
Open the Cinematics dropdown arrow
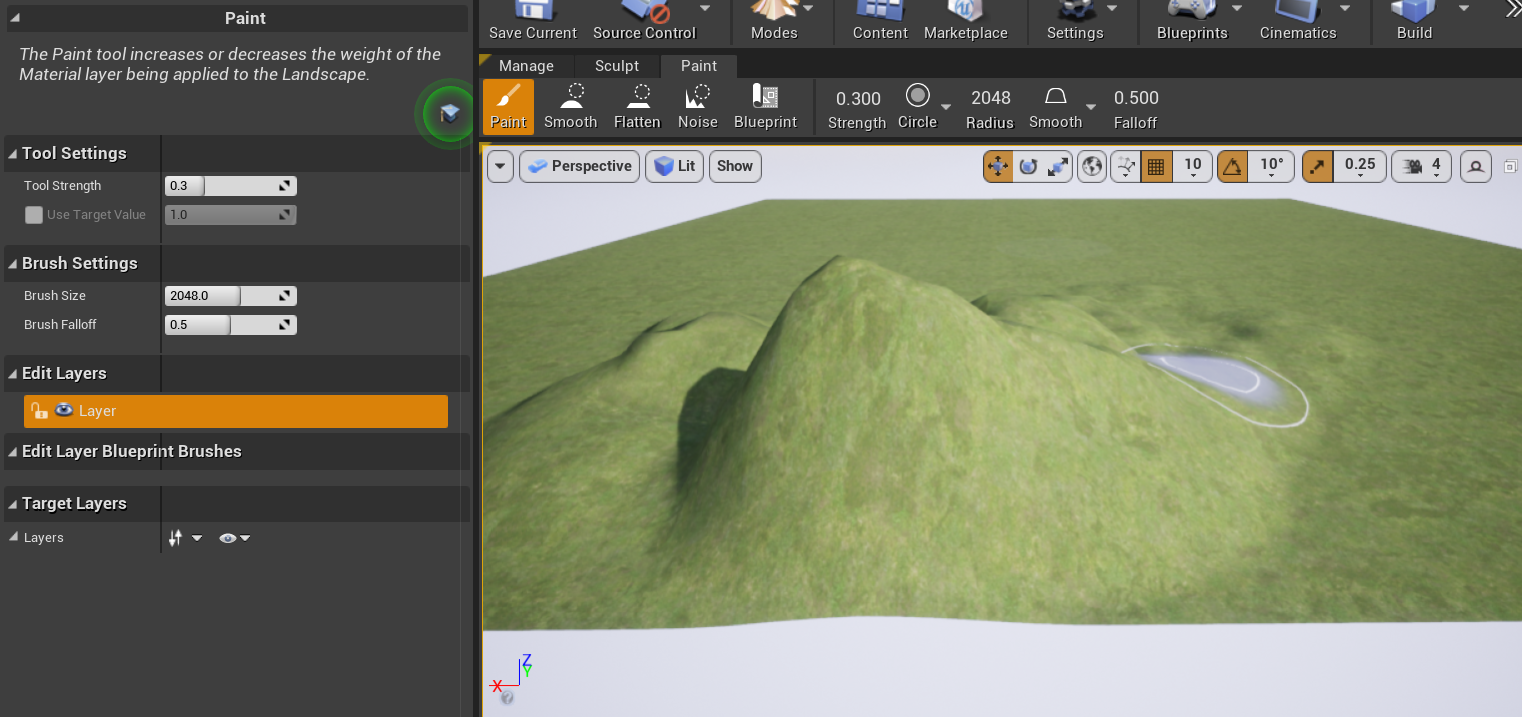point(1345,8)
